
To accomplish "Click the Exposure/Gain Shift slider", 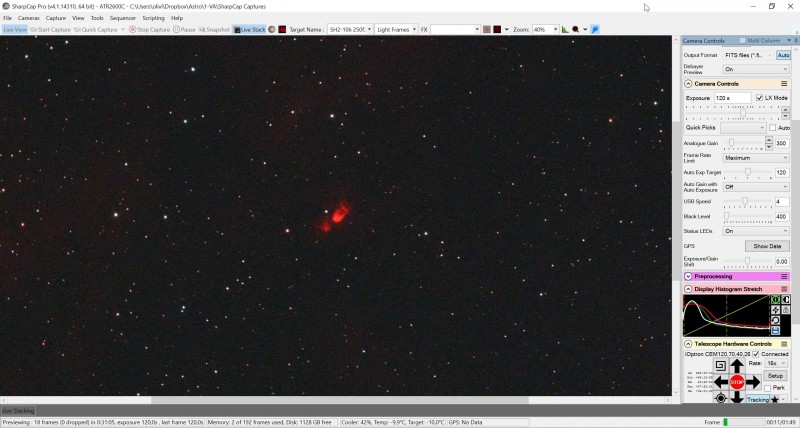I will [x=747, y=262].
